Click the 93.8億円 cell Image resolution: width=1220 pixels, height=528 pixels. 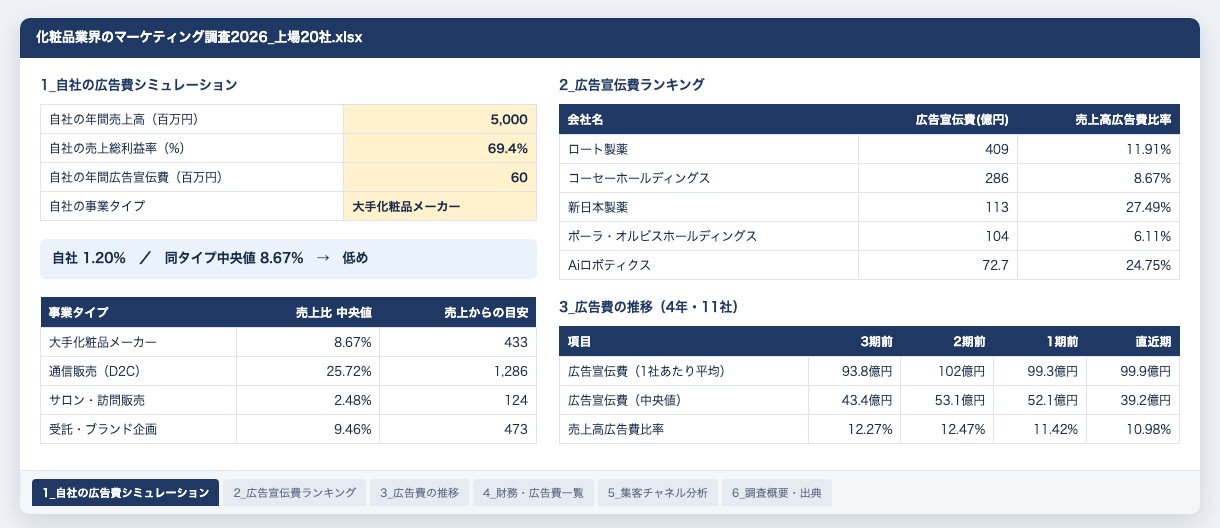[854, 371]
